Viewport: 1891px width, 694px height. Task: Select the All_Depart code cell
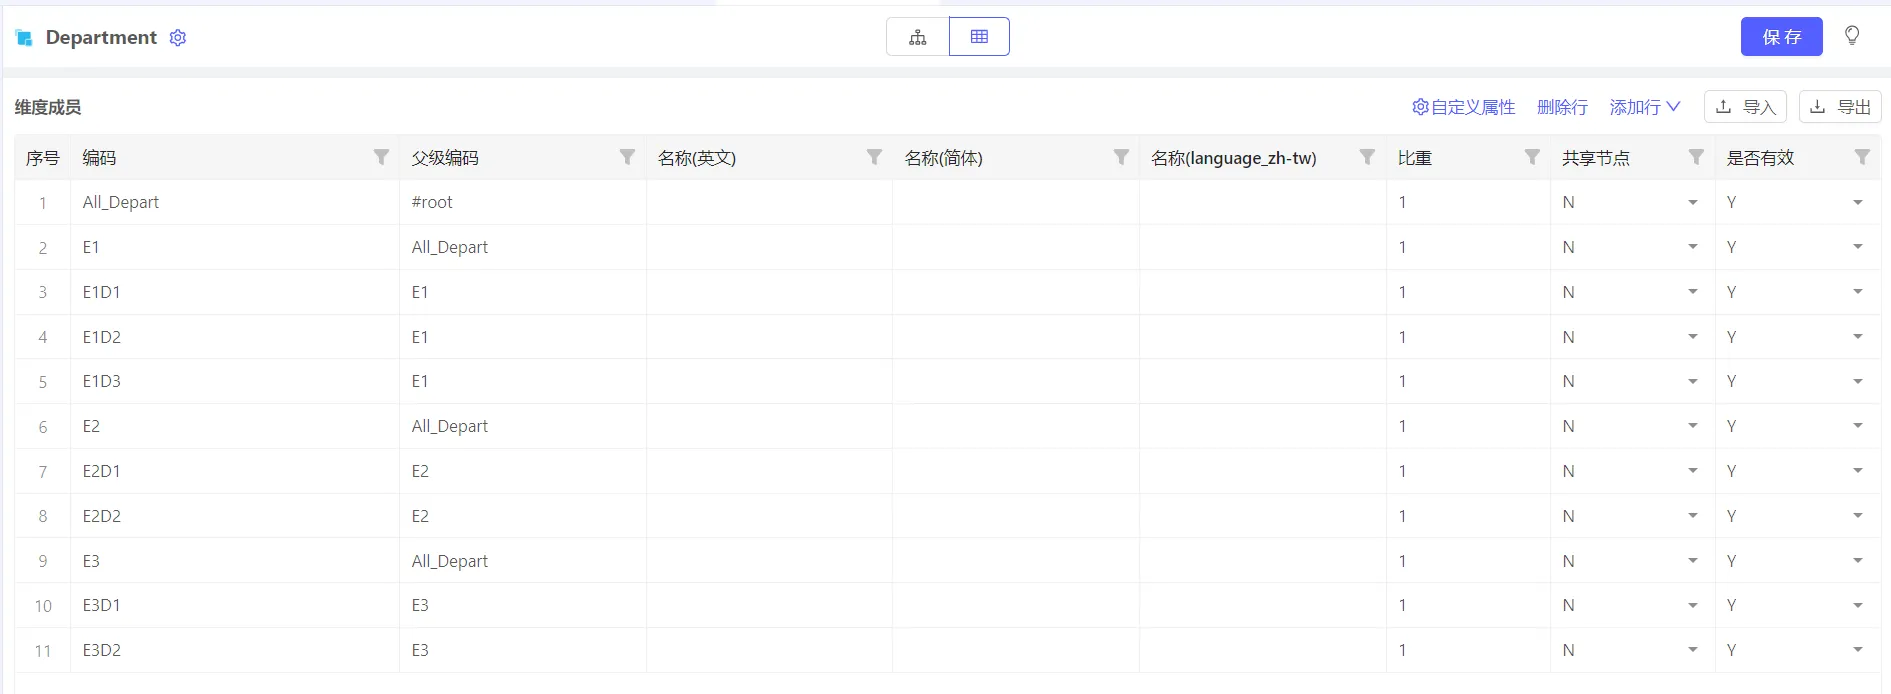tap(235, 202)
